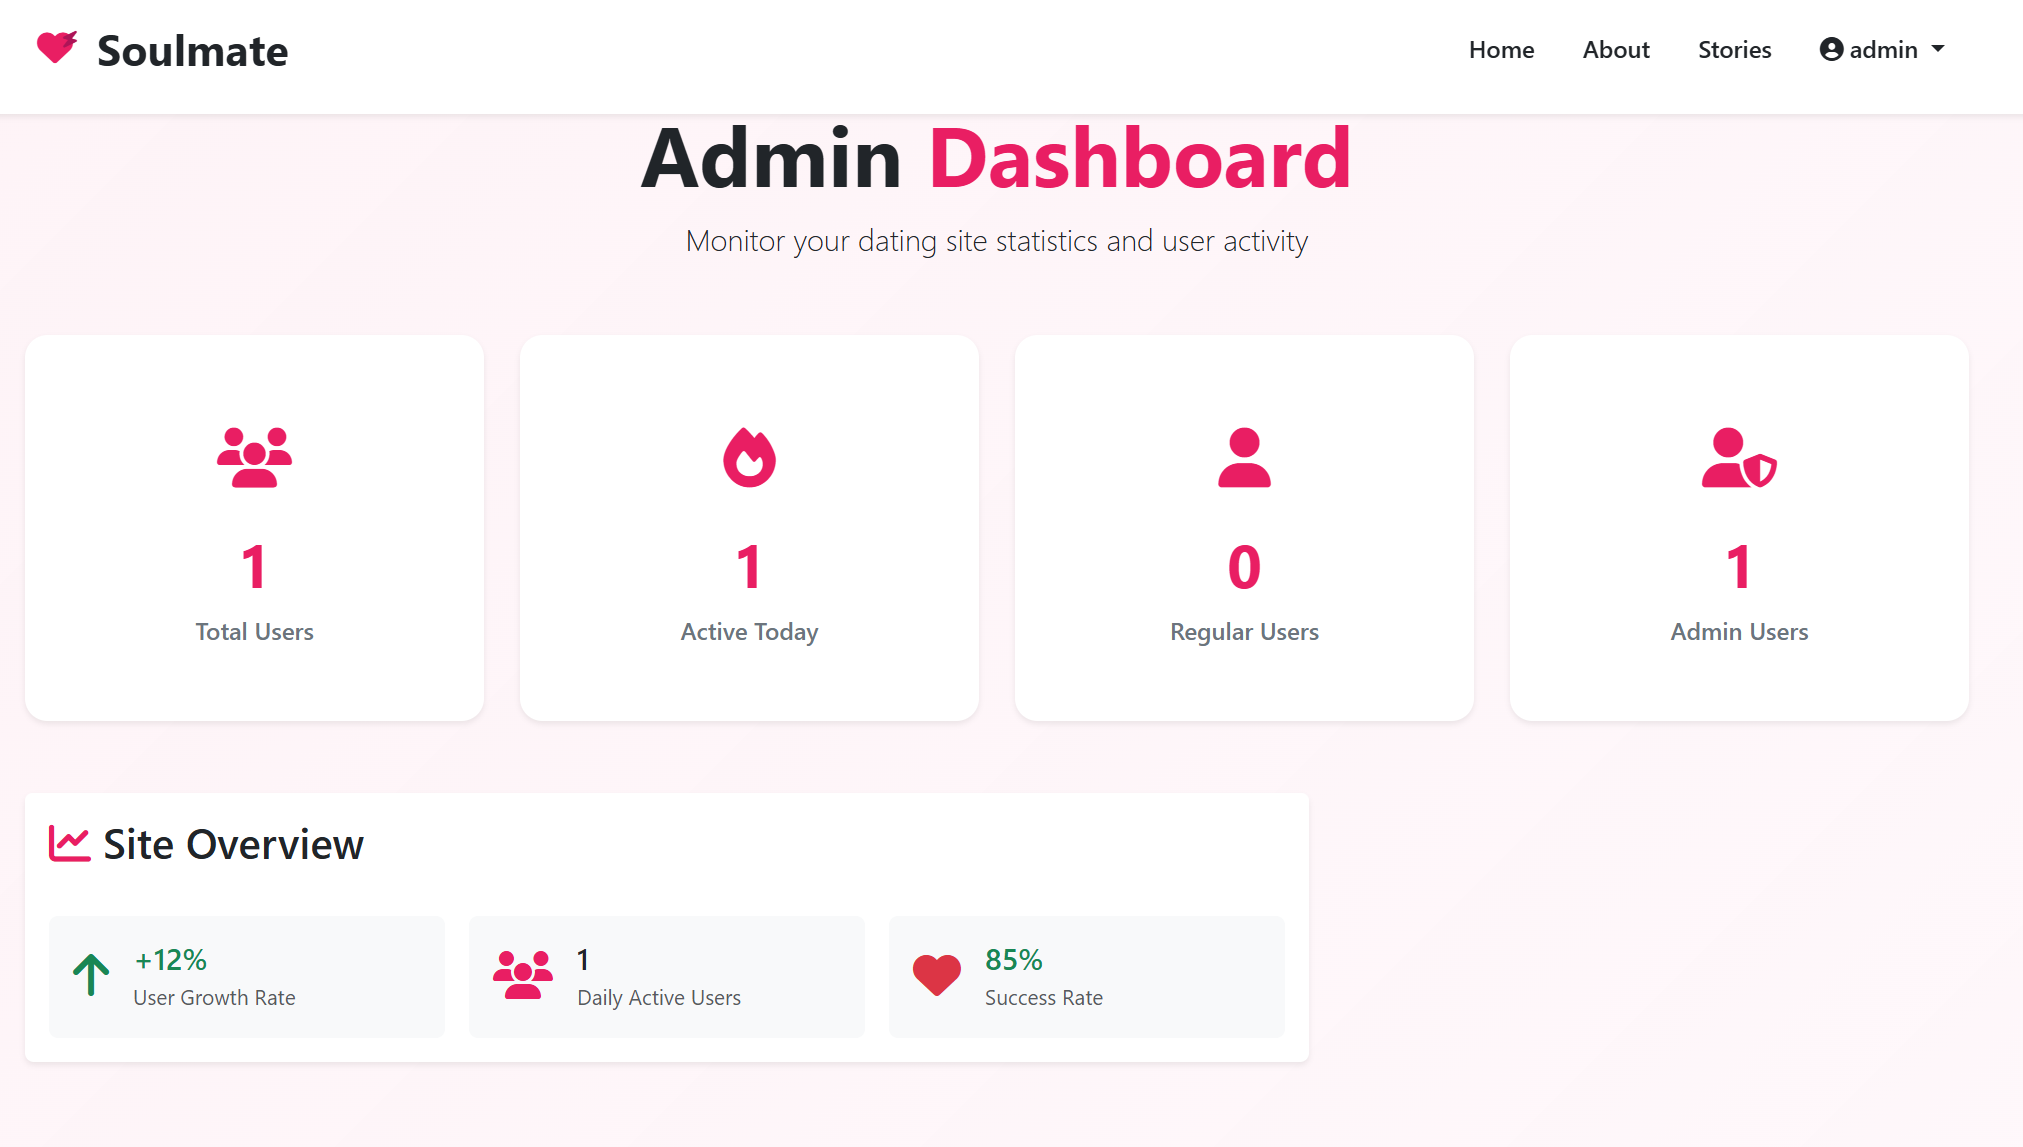Click the green growth arrow icon
Image resolution: width=2023 pixels, height=1147 pixels.
tap(91, 975)
